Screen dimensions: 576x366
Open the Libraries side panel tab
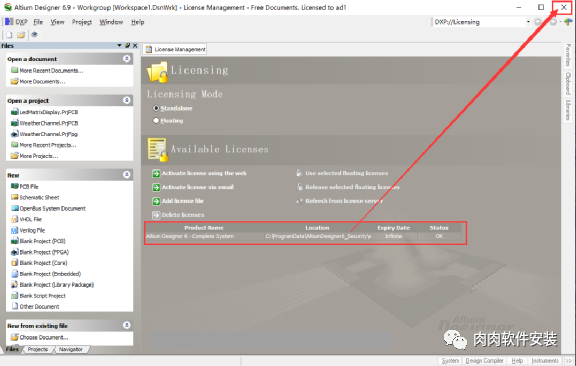coord(568,110)
